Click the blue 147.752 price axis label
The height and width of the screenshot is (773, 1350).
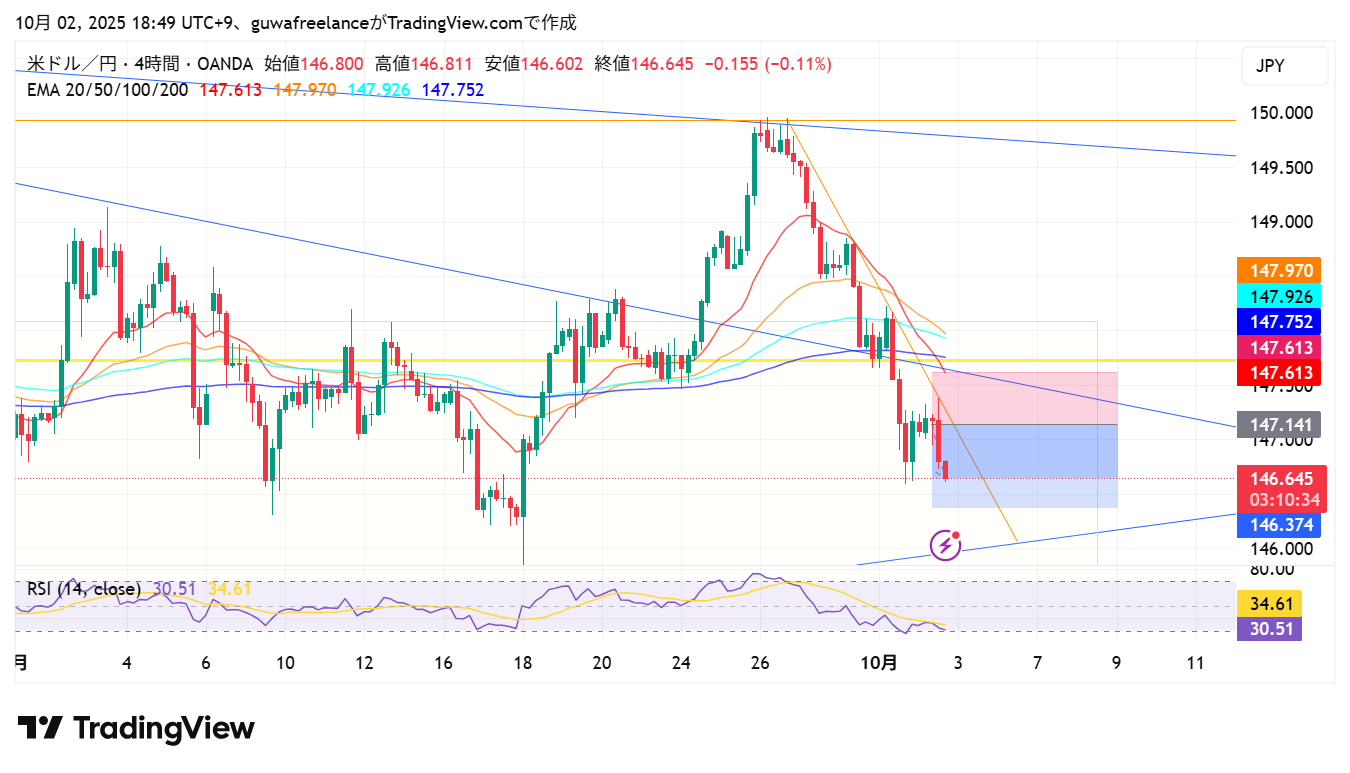(1279, 322)
